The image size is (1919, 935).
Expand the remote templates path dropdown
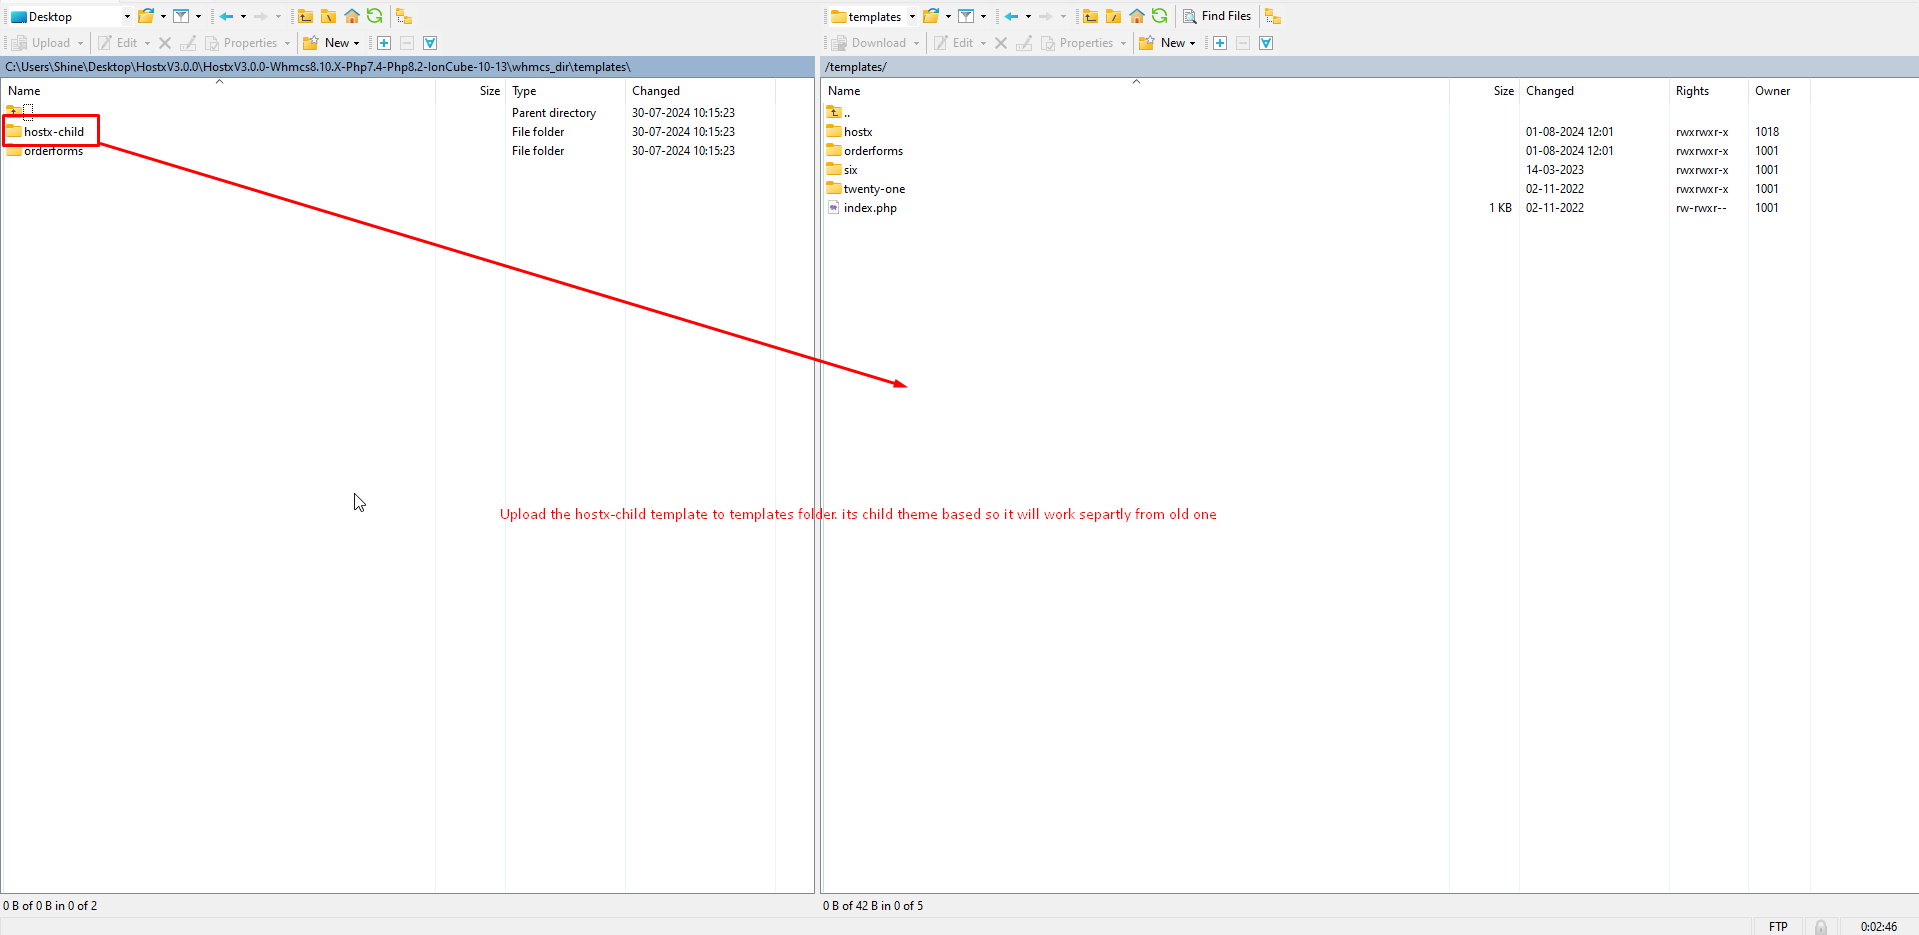coord(912,16)
